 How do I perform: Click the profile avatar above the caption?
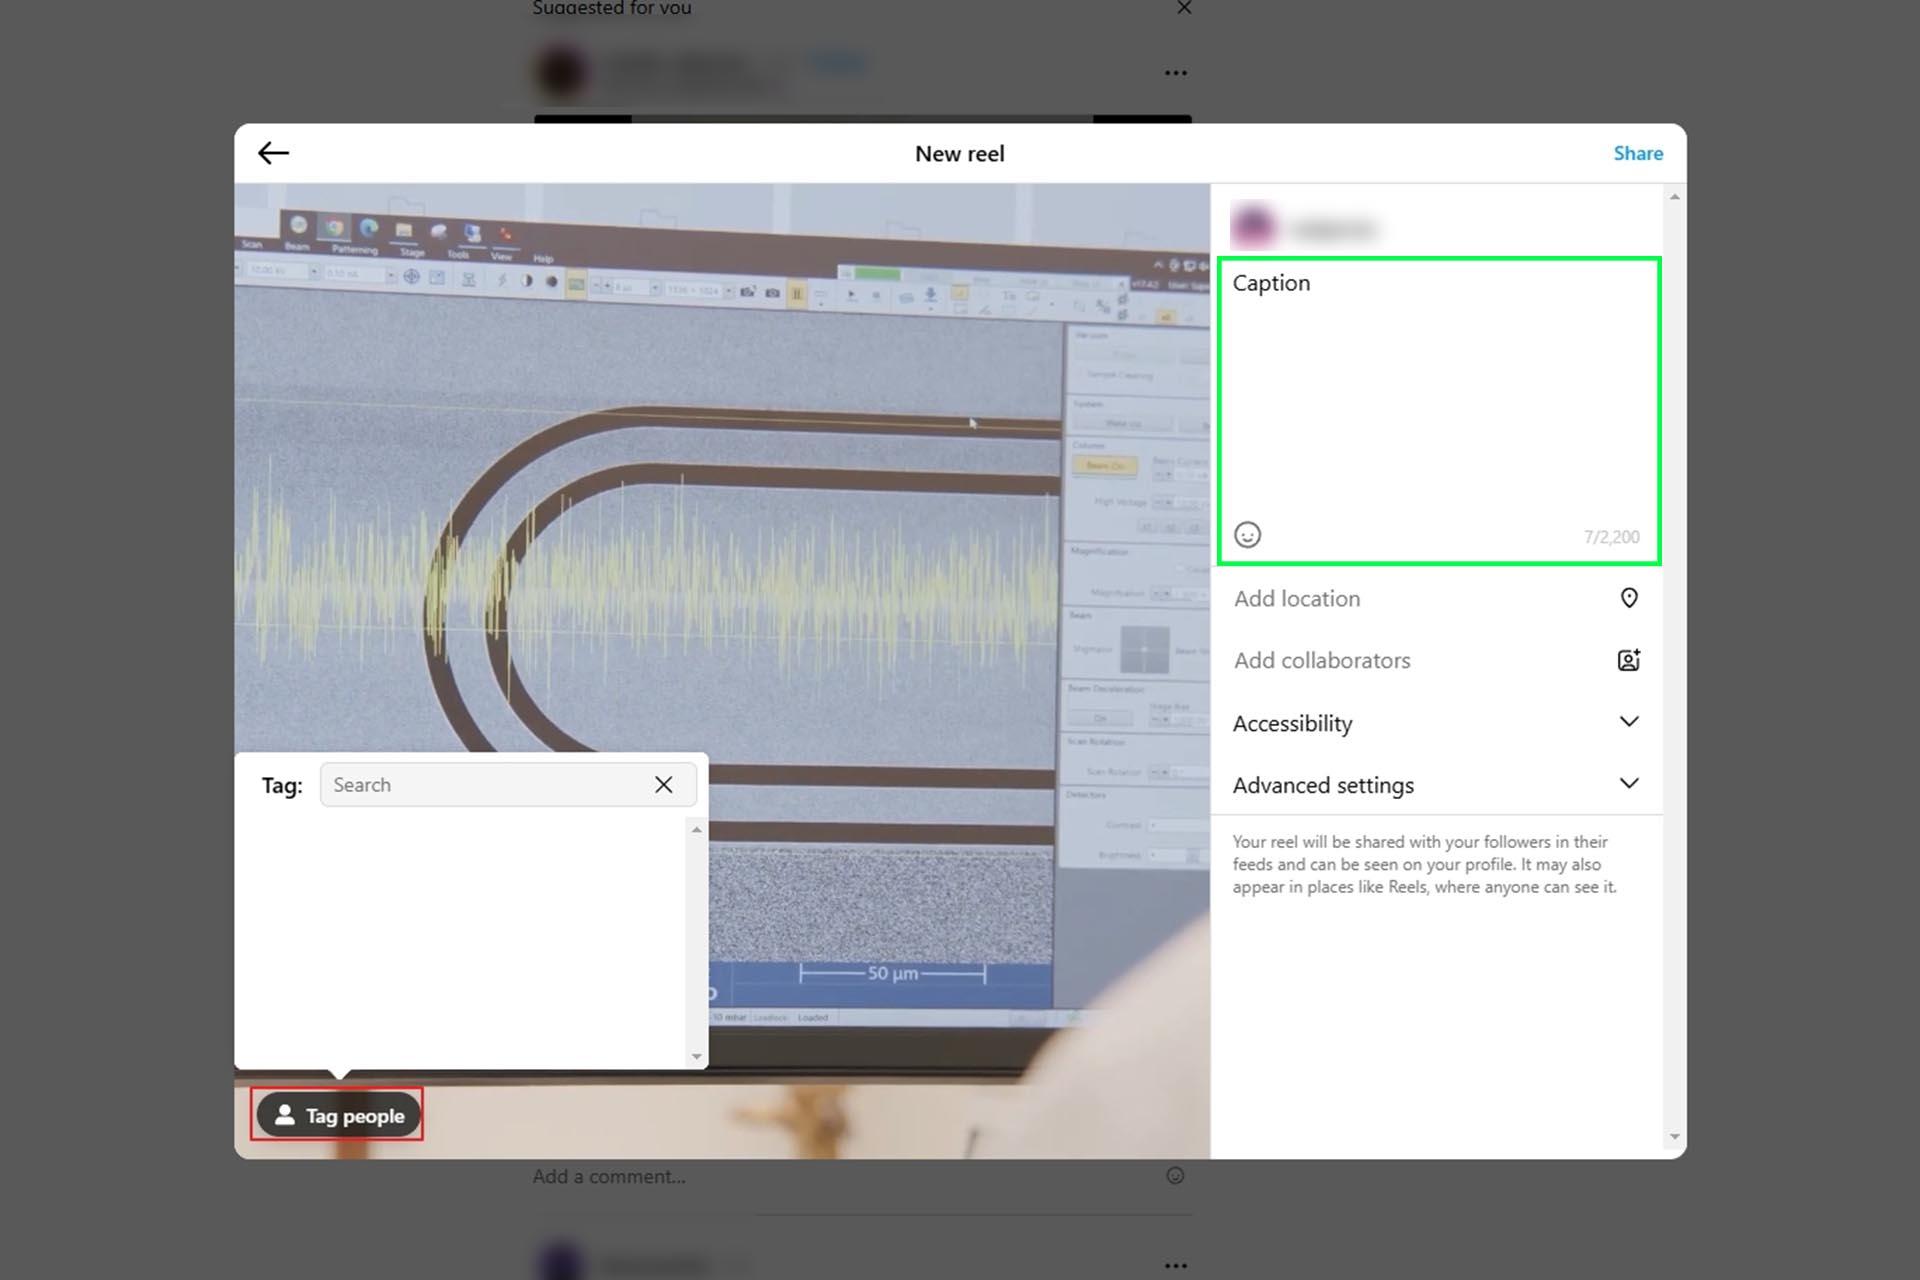[1253, 225]
